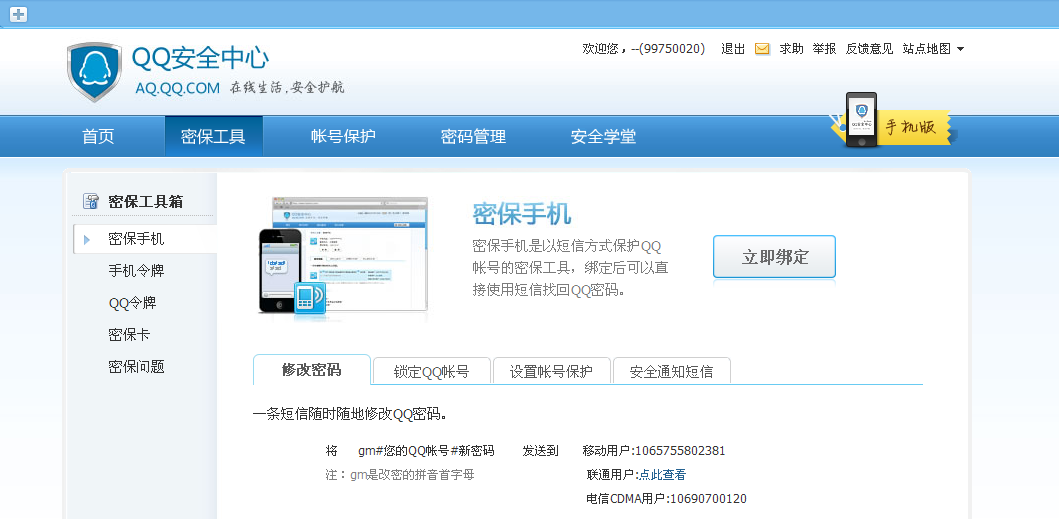
Task: Click the 密保手机 heading title
Action: point(521,214)
